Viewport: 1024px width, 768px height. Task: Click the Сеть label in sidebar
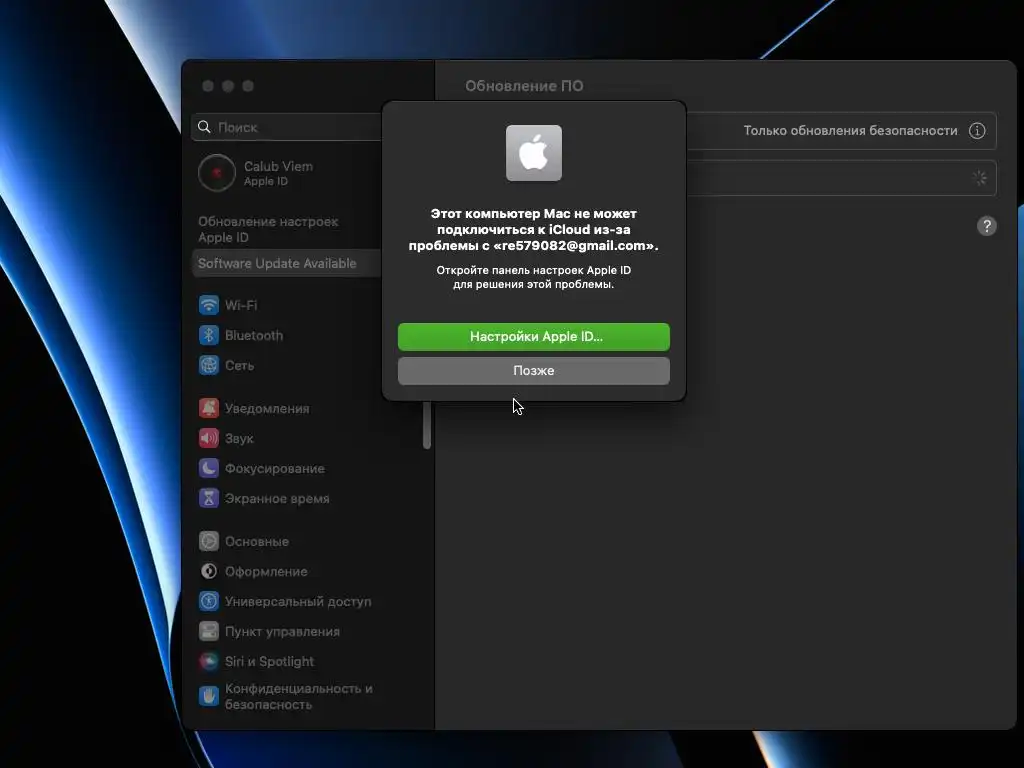(x=240, y=365)
